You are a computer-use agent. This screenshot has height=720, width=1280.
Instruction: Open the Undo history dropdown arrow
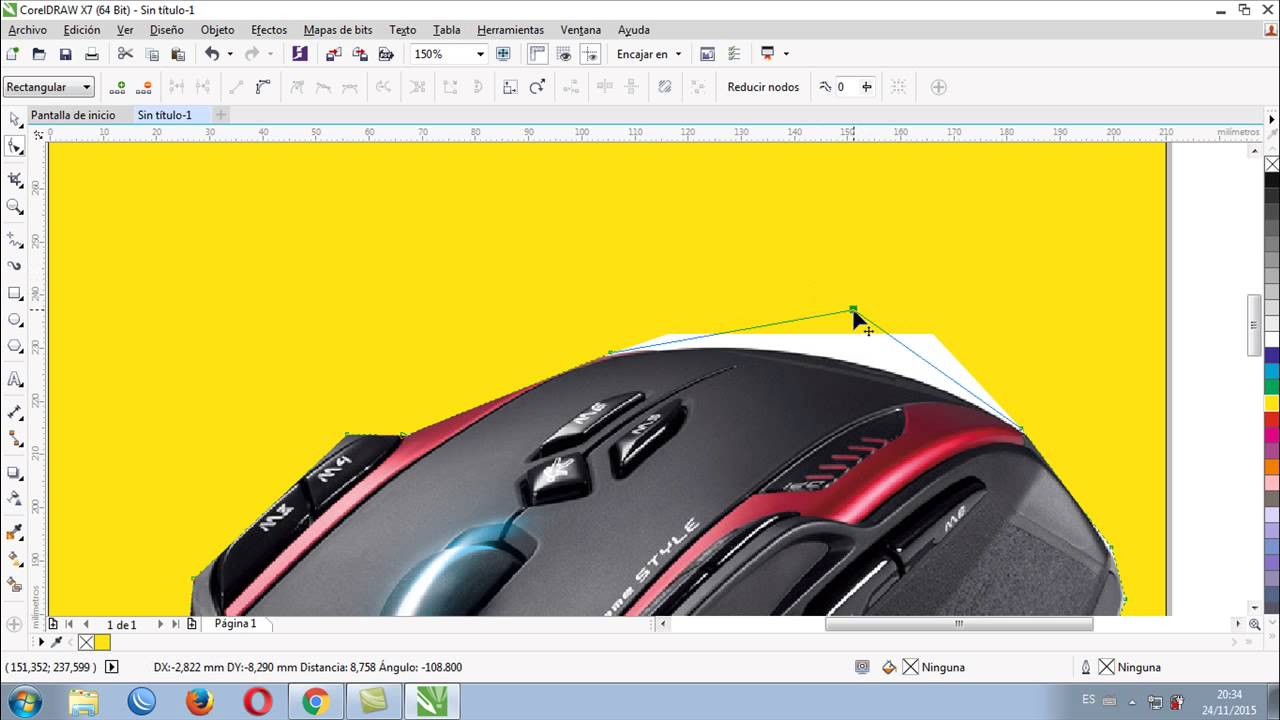230,54
